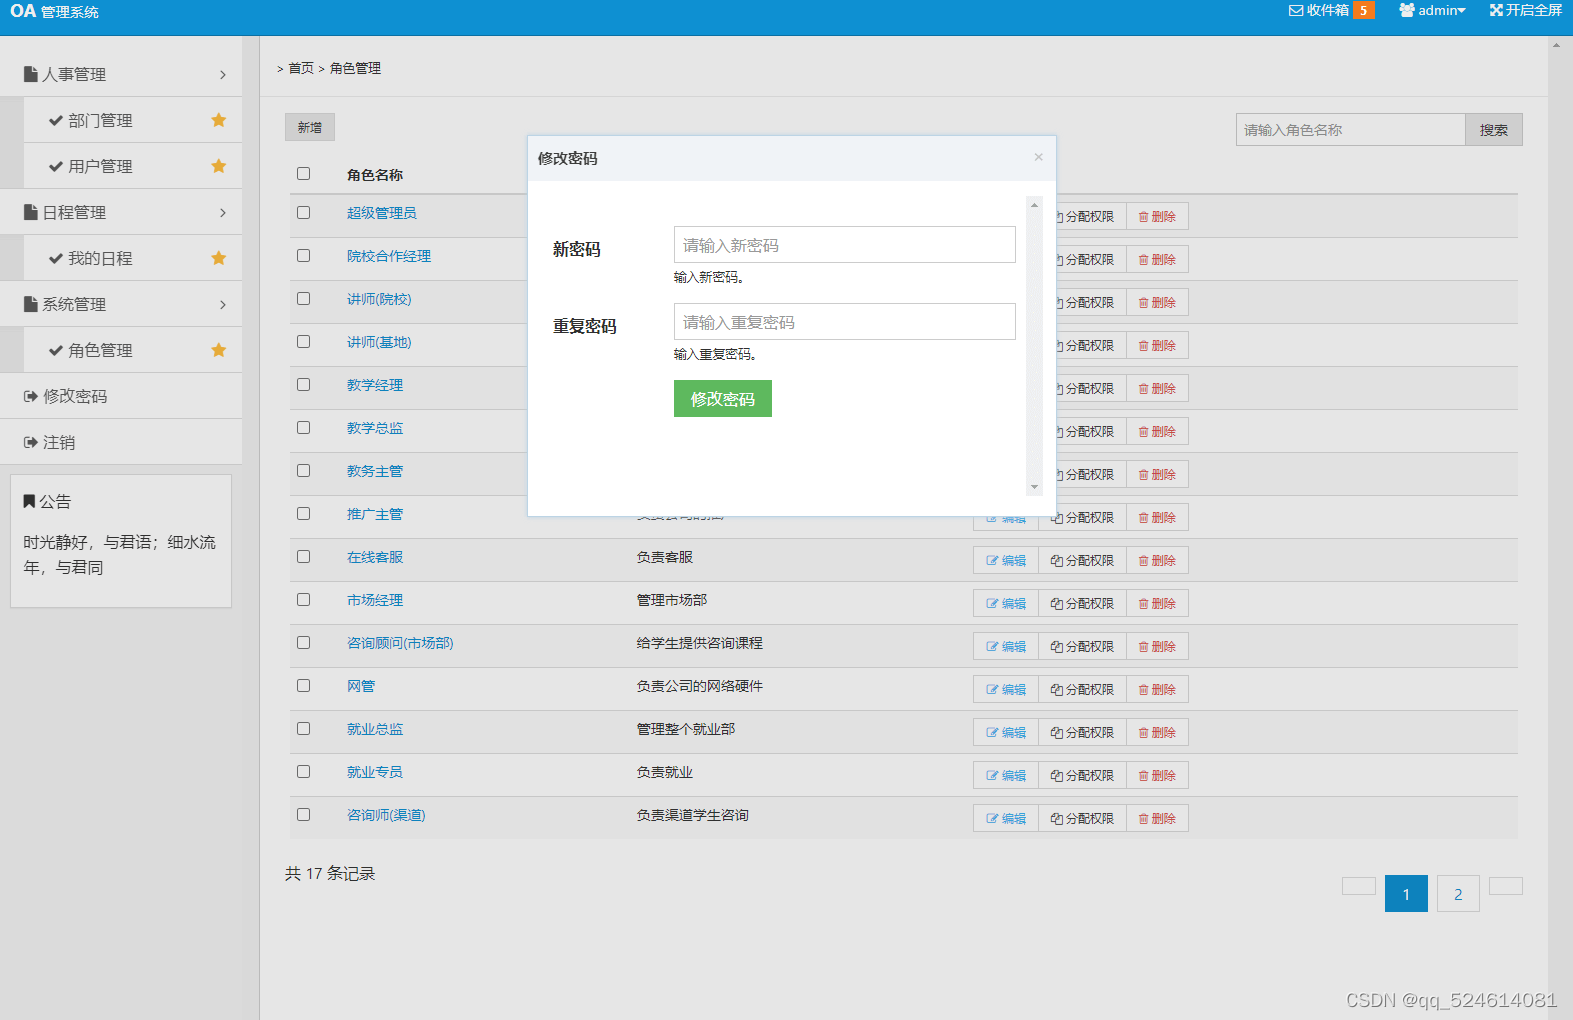The width and height of the screenshot is (1573, 1020).
Task: Click the dialog scrollbar up arrow
Action: 1034,205
